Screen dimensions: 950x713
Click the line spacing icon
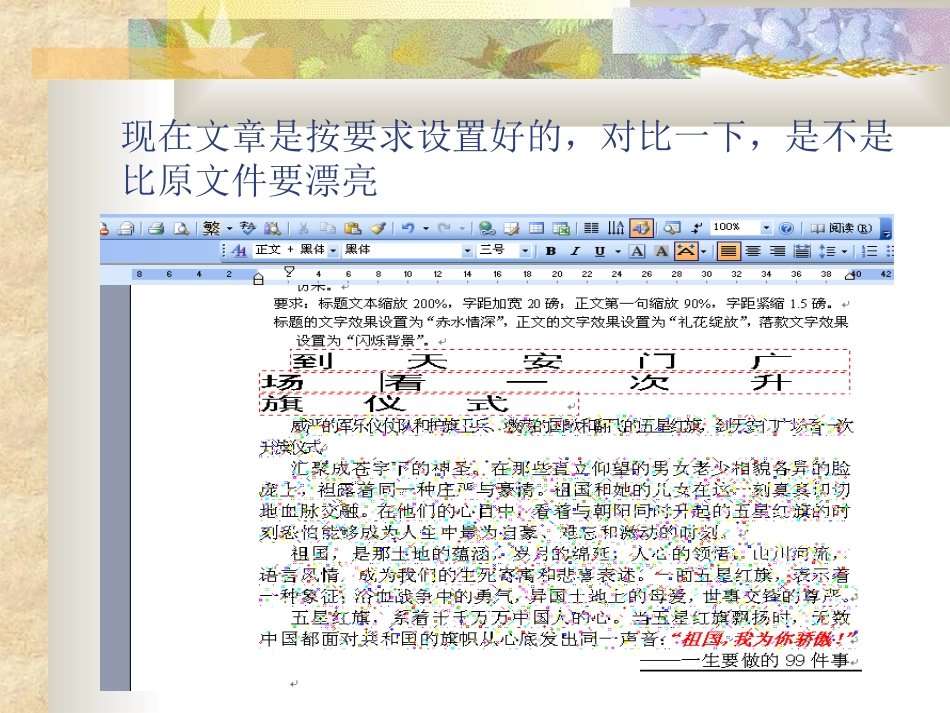pos(826,251)
